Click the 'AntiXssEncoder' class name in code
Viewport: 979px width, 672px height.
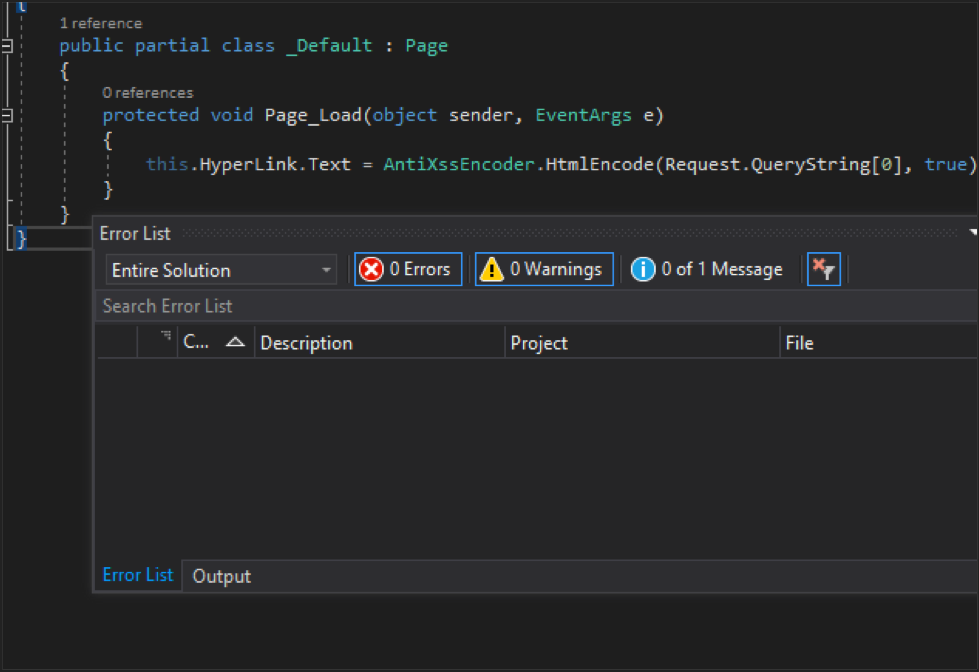pos(459,164)
